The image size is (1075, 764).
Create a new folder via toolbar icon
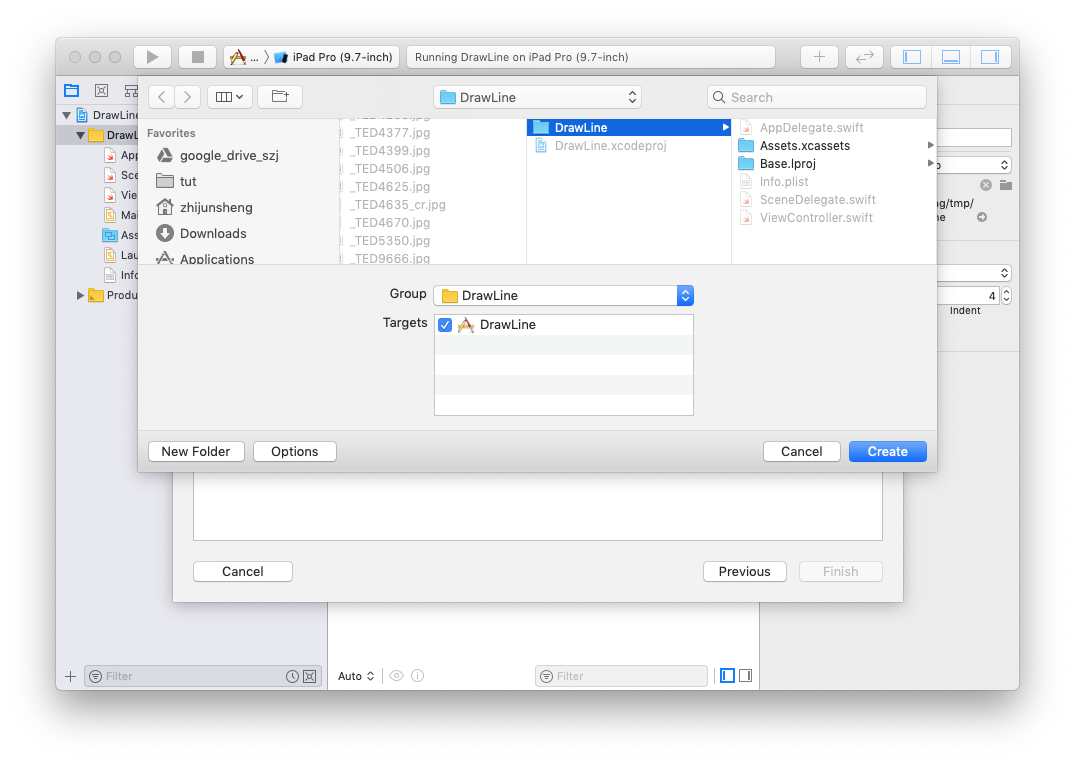280,97
